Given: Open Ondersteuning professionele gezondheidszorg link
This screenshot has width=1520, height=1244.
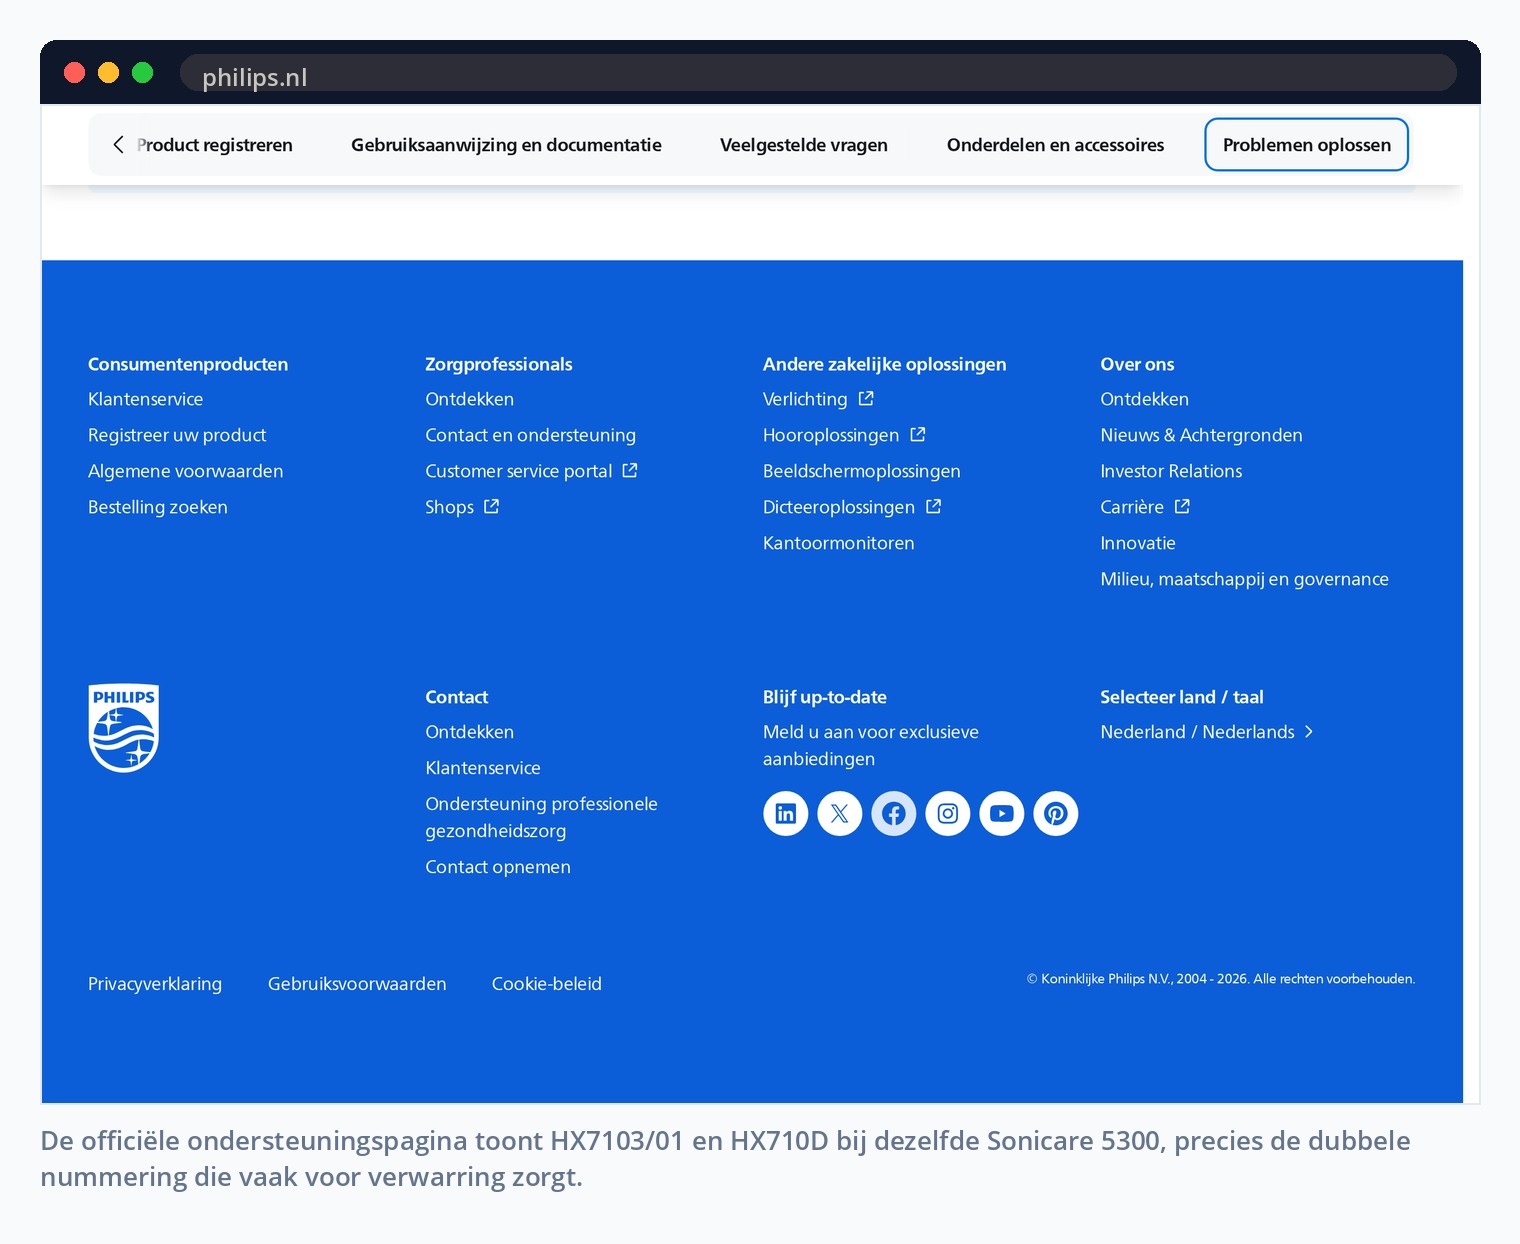Looking at the screenshot, I should 541,817.
